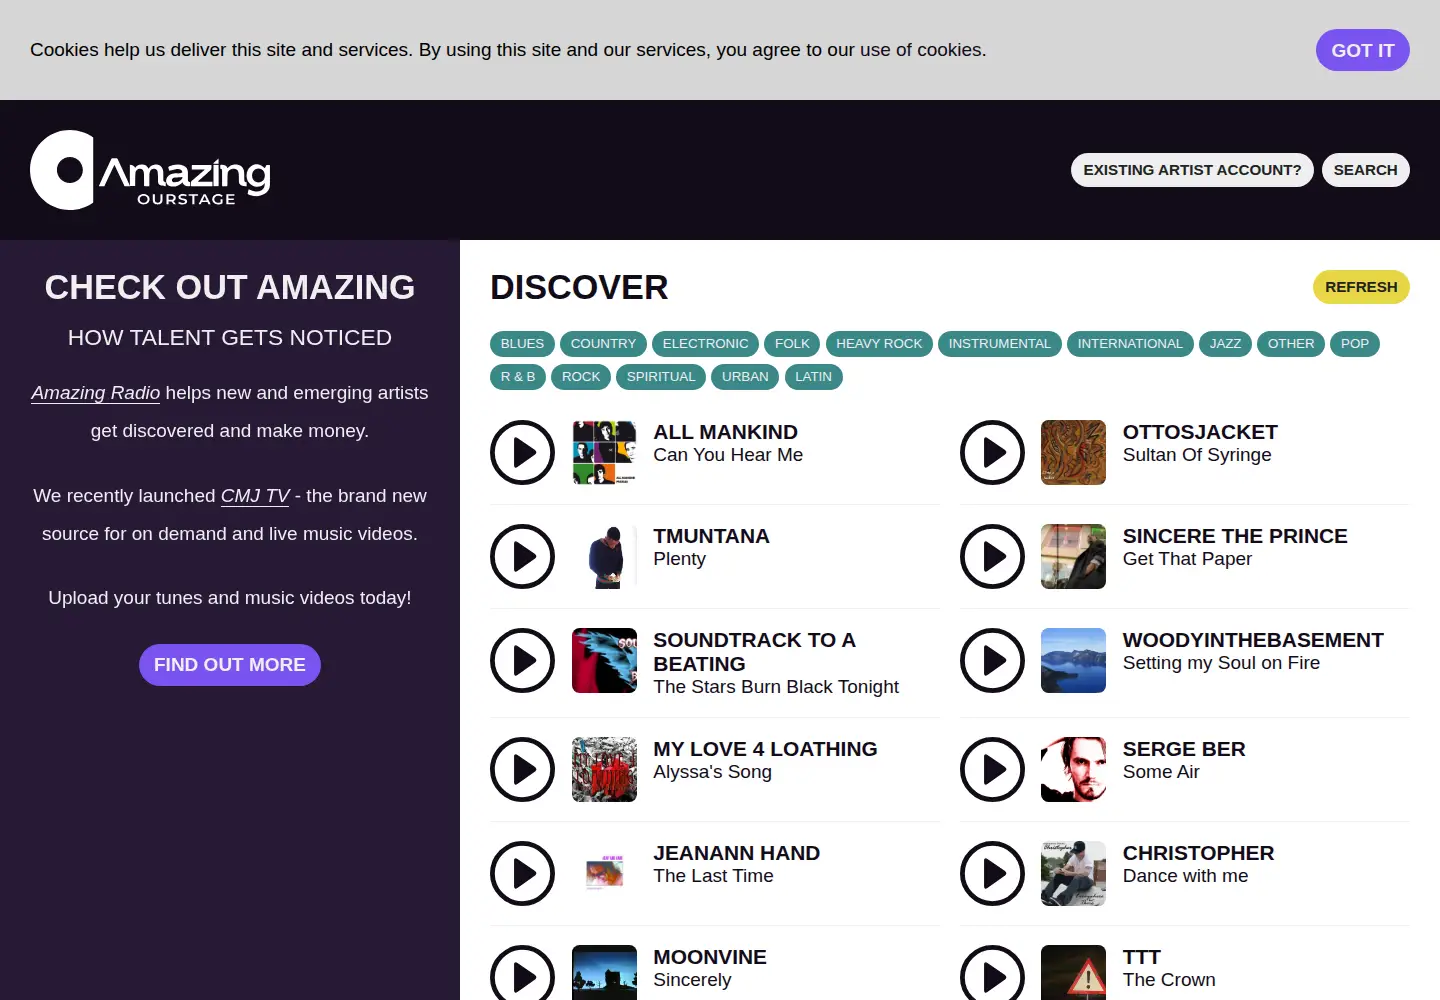Screen dimensions: 1440x1000
Task: Open All Mankind album artwork
Action: pos(604,452)
